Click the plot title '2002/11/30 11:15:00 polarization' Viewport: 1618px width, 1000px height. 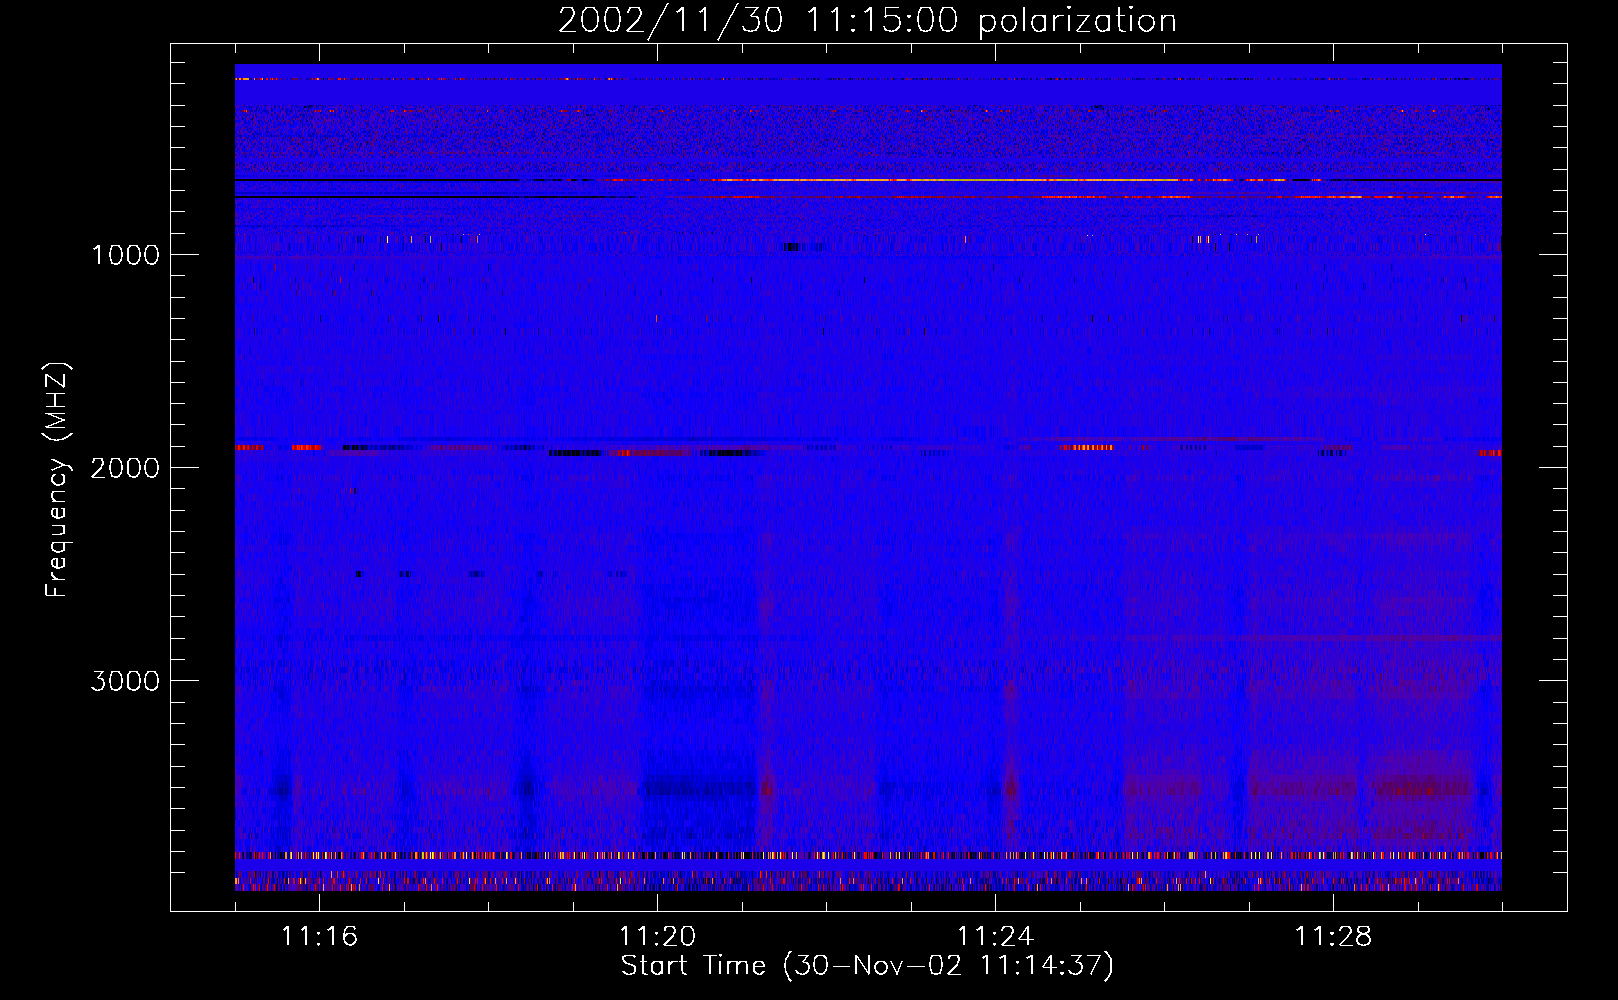pyautogui.click(x=867, y=21)
